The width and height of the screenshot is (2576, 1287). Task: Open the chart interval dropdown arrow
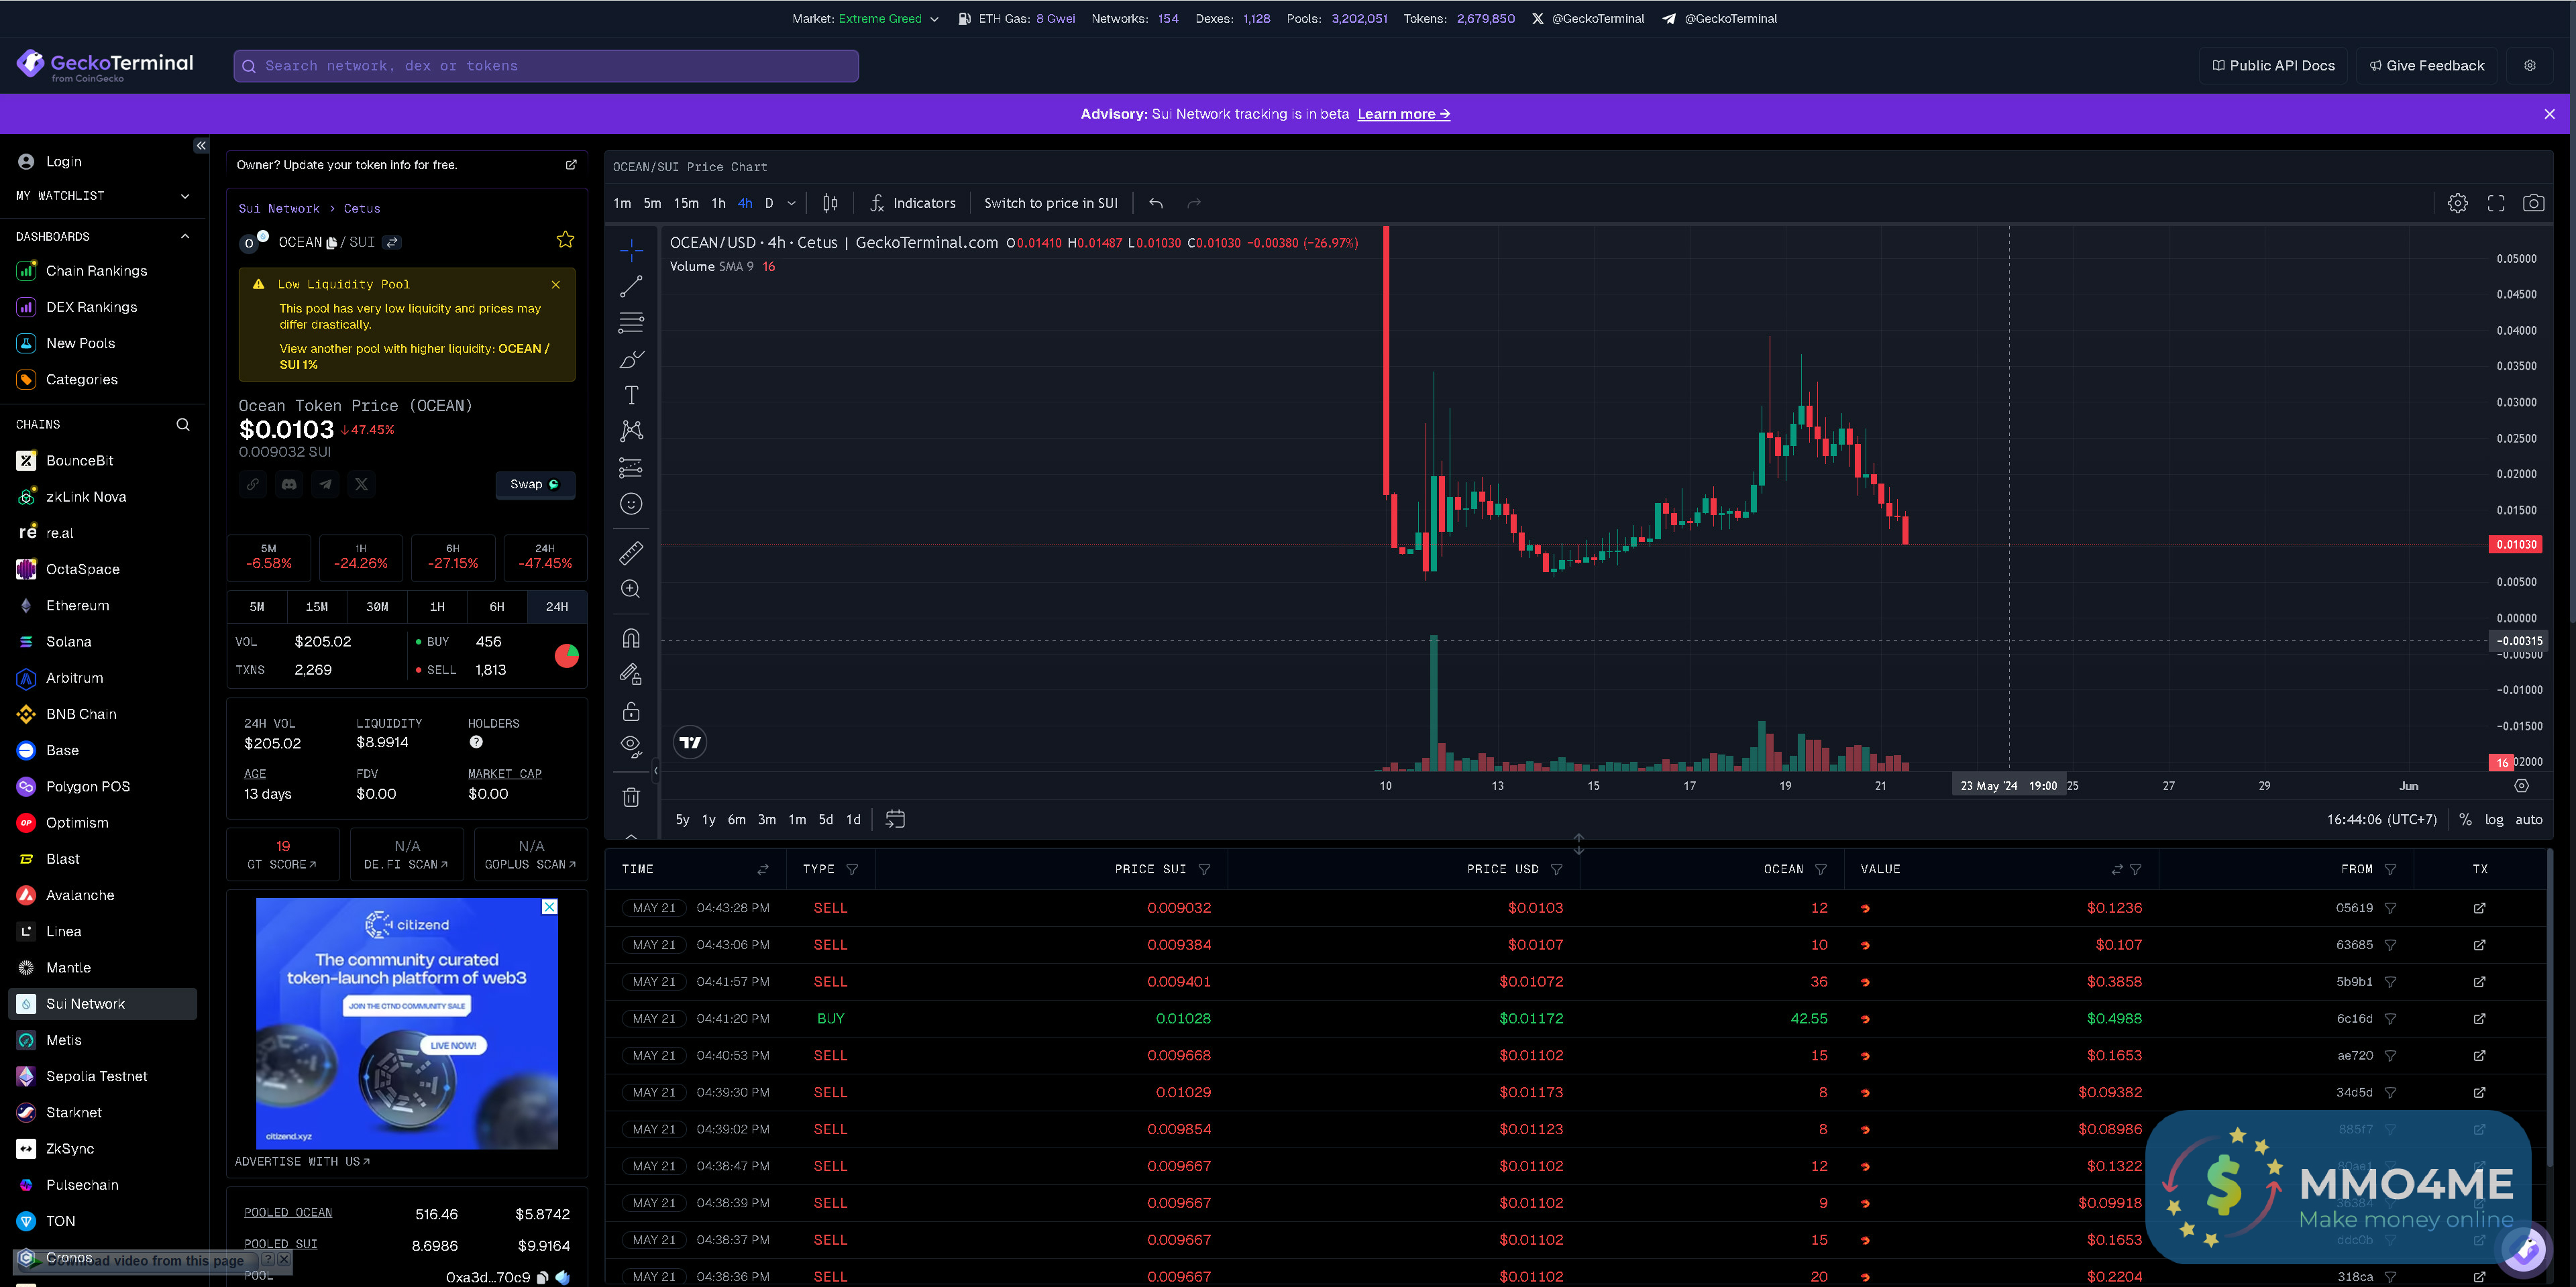791,203
